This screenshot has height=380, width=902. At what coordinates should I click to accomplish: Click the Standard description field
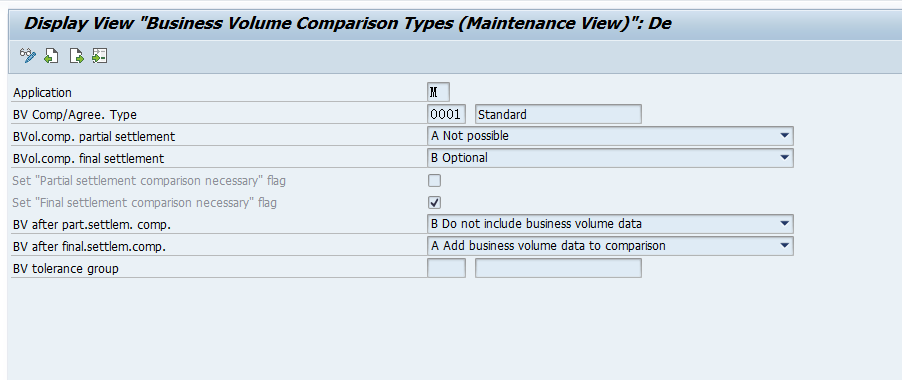point(558,114)
